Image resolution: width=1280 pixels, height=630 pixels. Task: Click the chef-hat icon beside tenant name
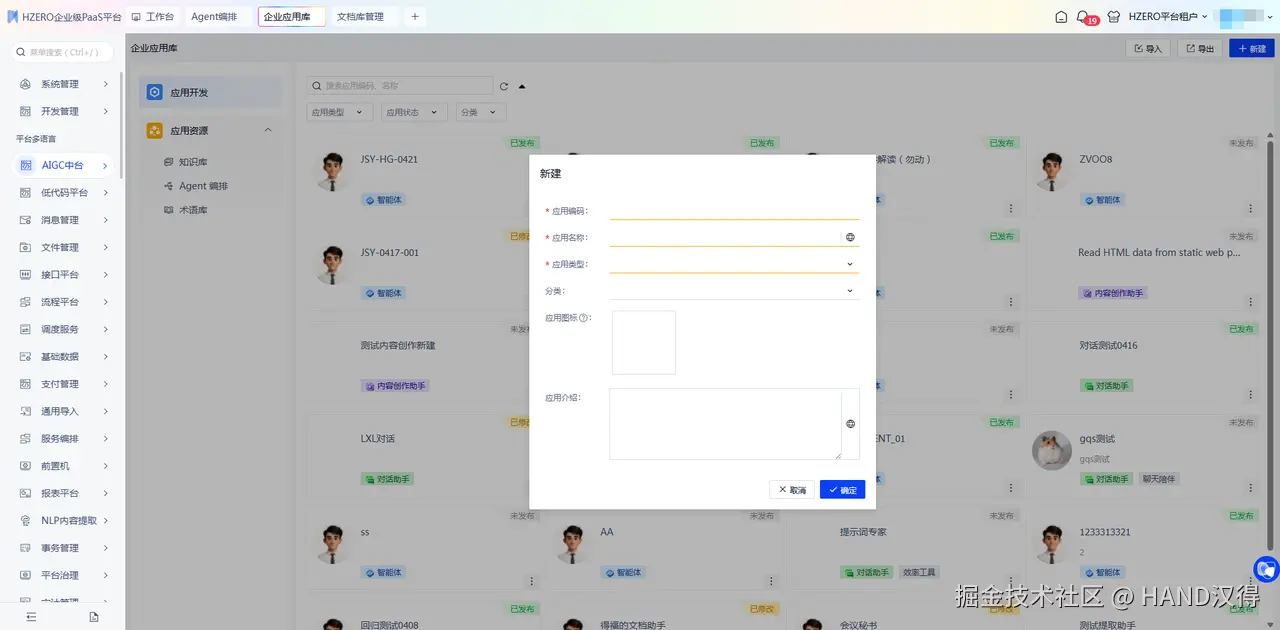pos(1113,17)
